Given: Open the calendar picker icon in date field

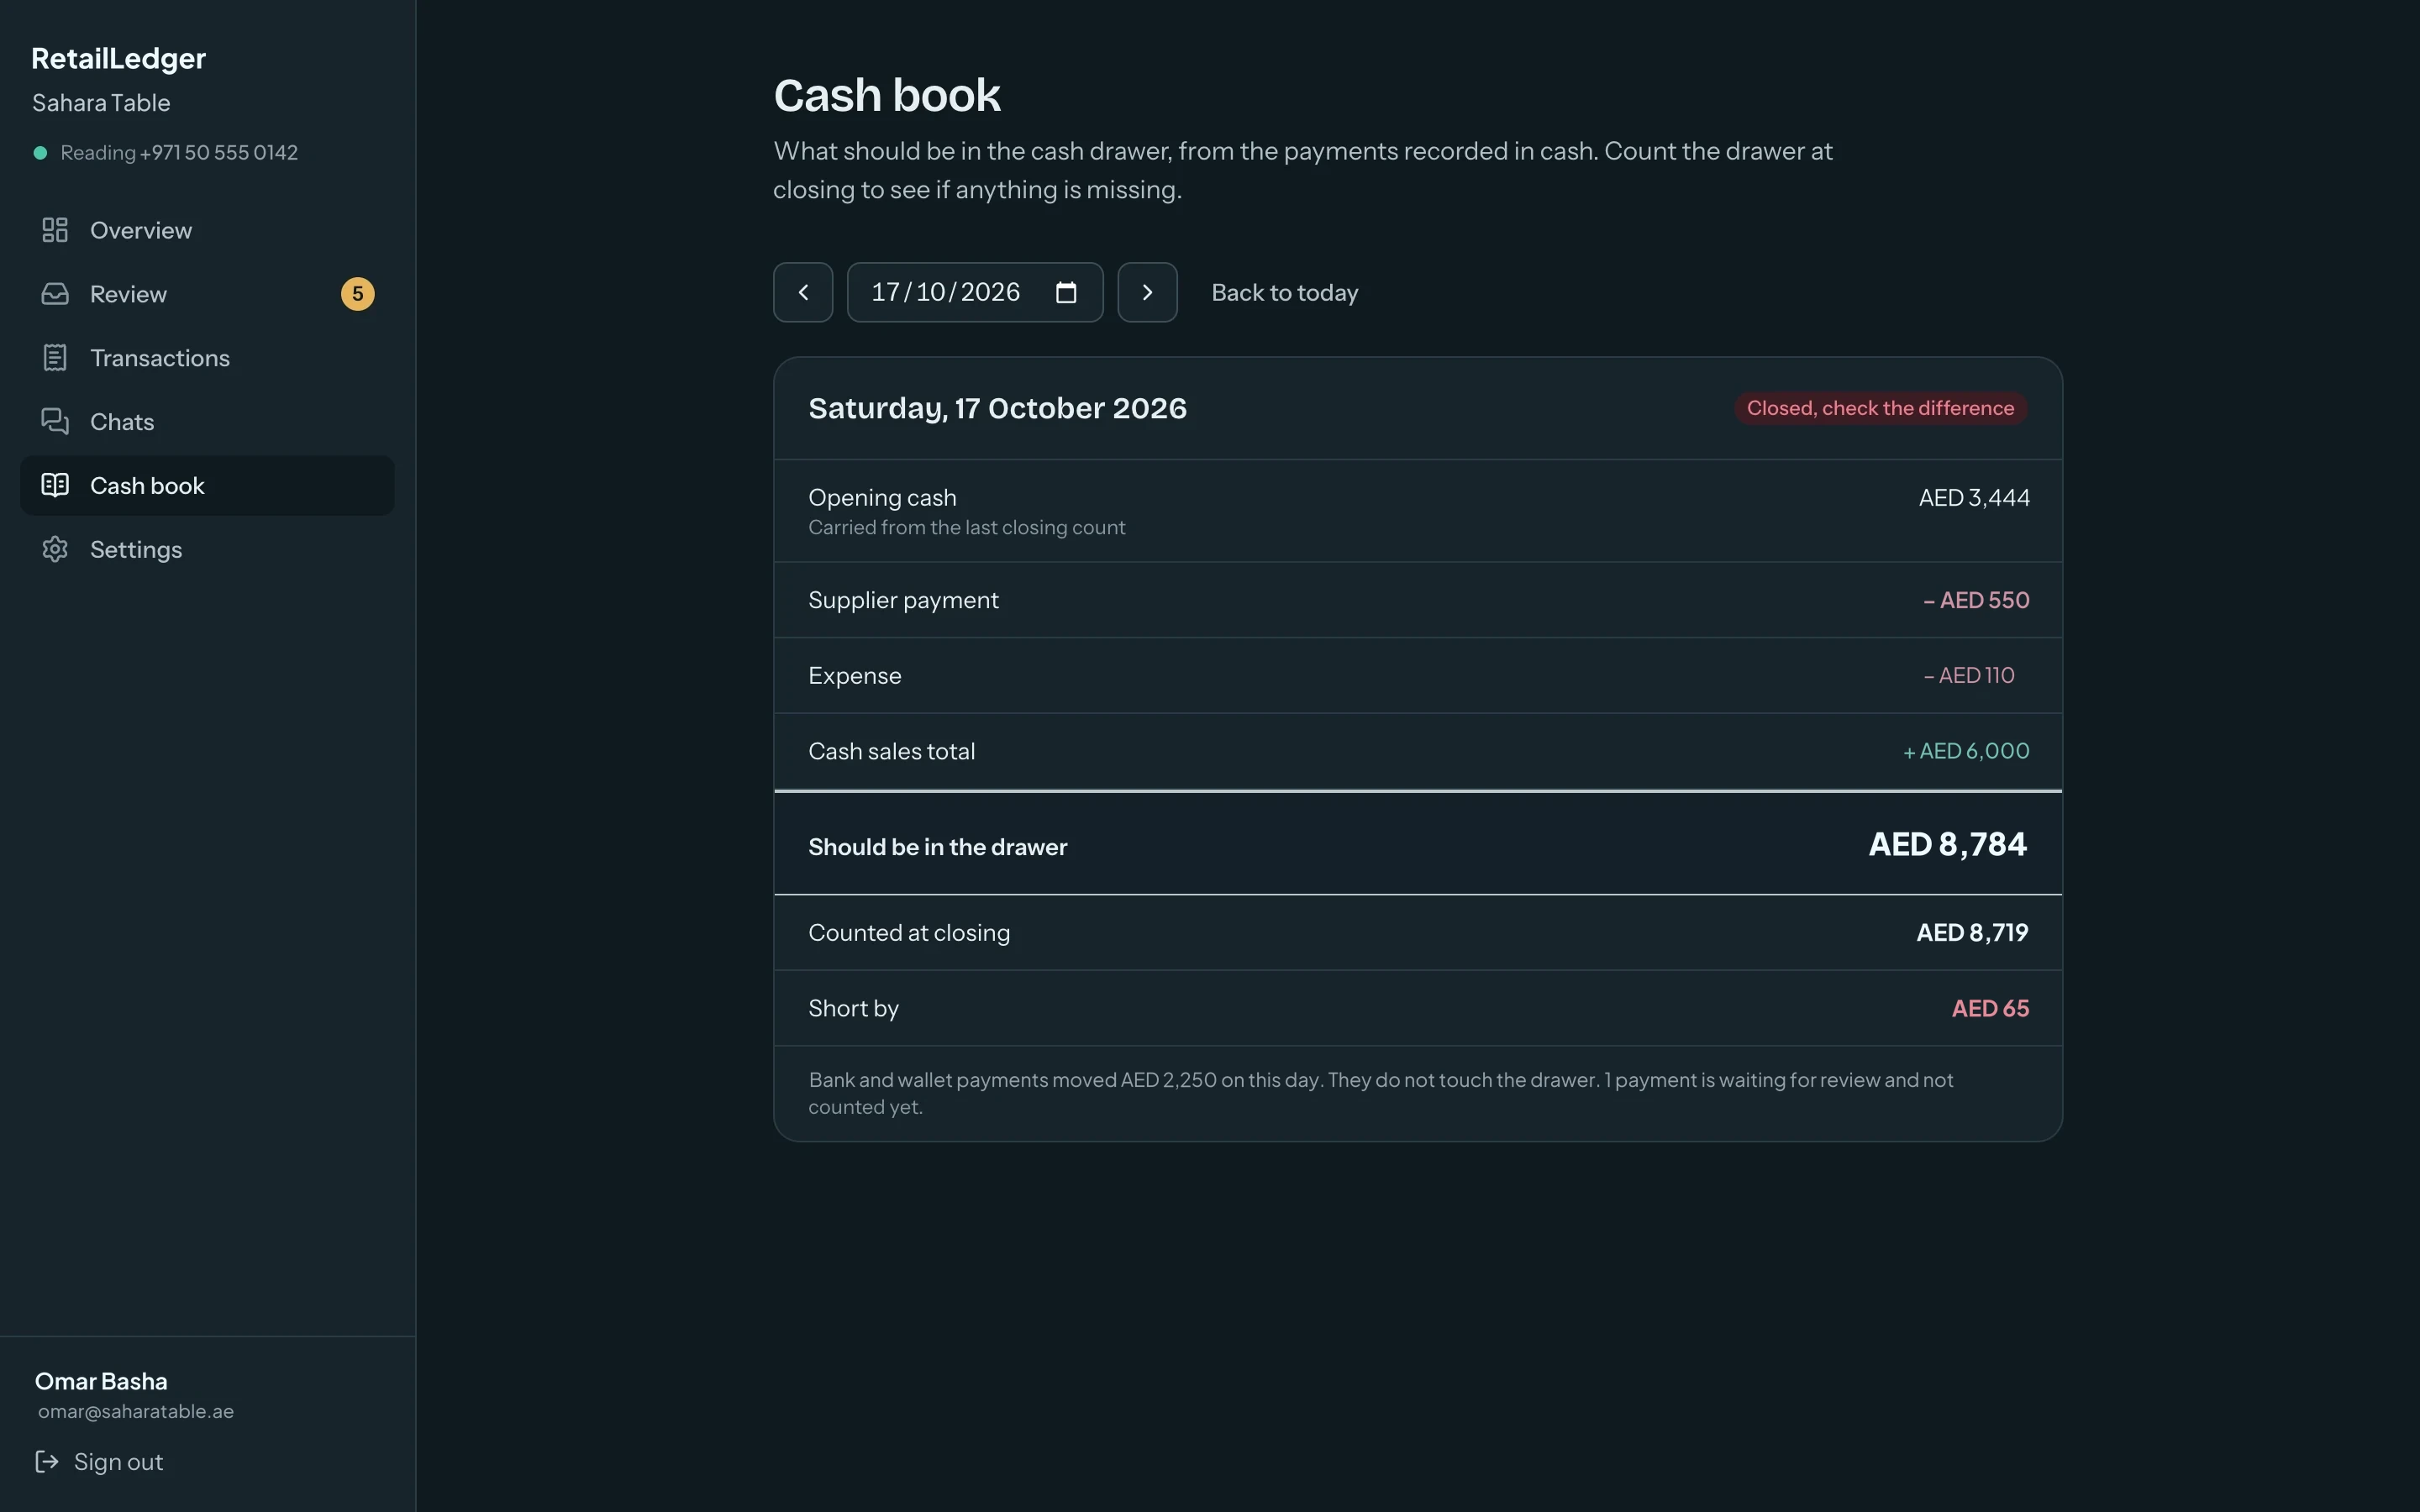Looking at the screenshot, I should pyautogui.click(x=1066, y=292).
